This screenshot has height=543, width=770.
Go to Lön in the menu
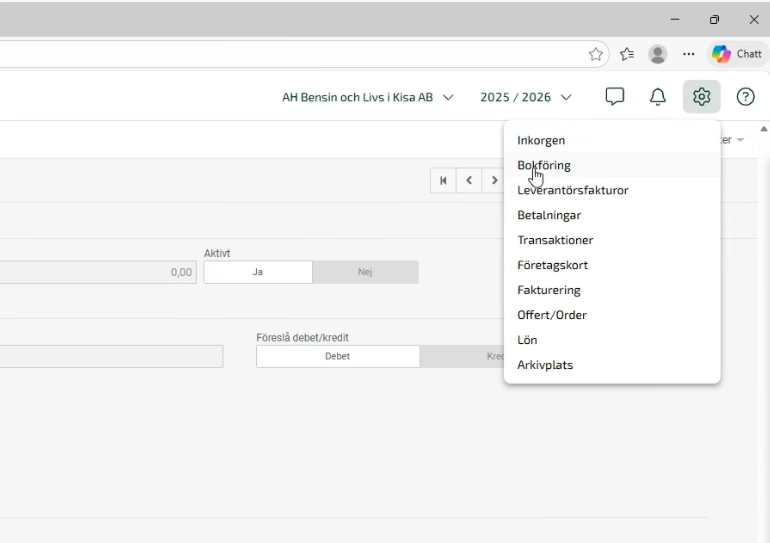coord(527,340)
